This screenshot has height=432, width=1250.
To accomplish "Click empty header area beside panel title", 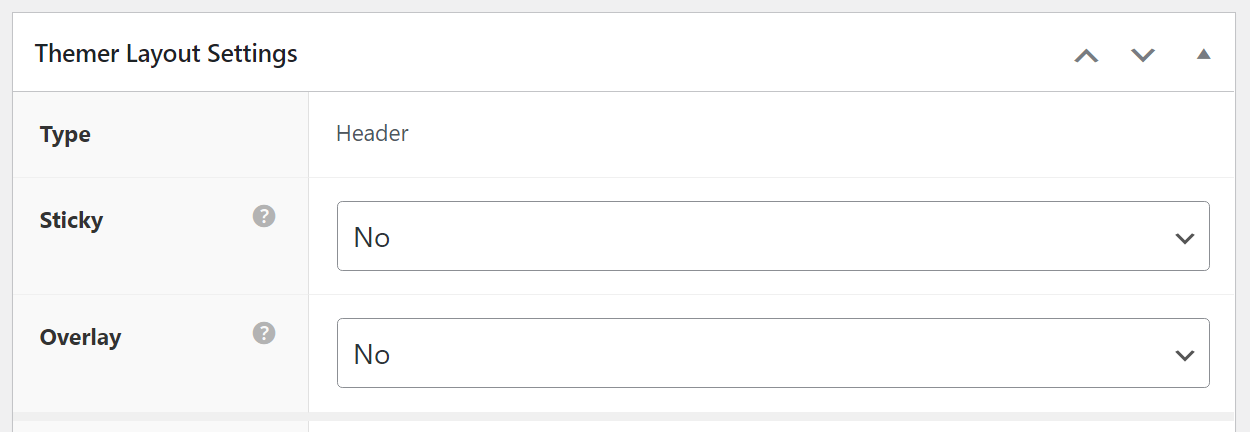I will pos(680,54).
